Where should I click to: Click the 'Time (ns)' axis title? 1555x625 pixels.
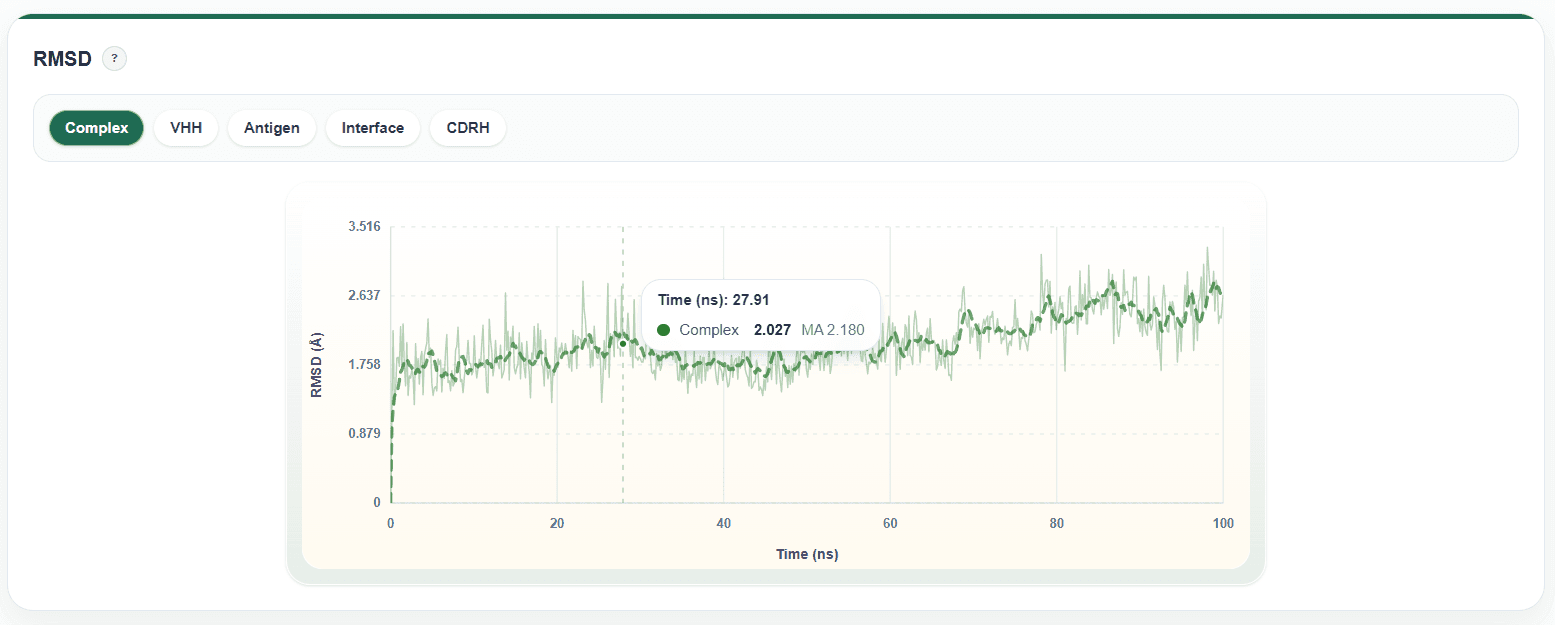[807, 554]
